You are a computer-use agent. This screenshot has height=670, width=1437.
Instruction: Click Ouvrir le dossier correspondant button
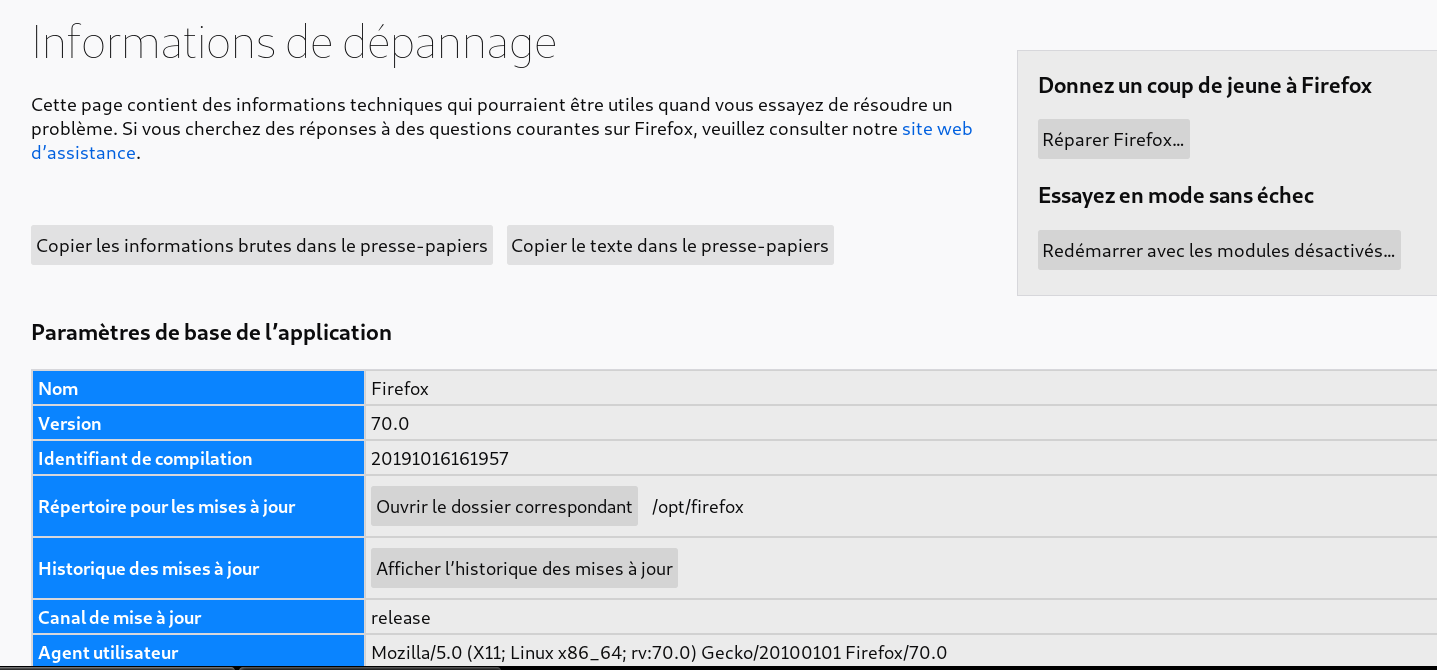click(504, 507)
